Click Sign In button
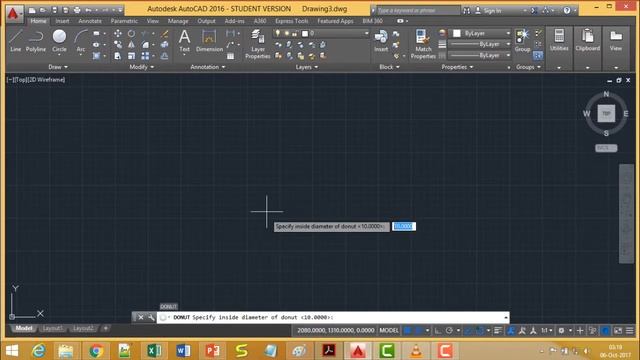 (488, 11)
